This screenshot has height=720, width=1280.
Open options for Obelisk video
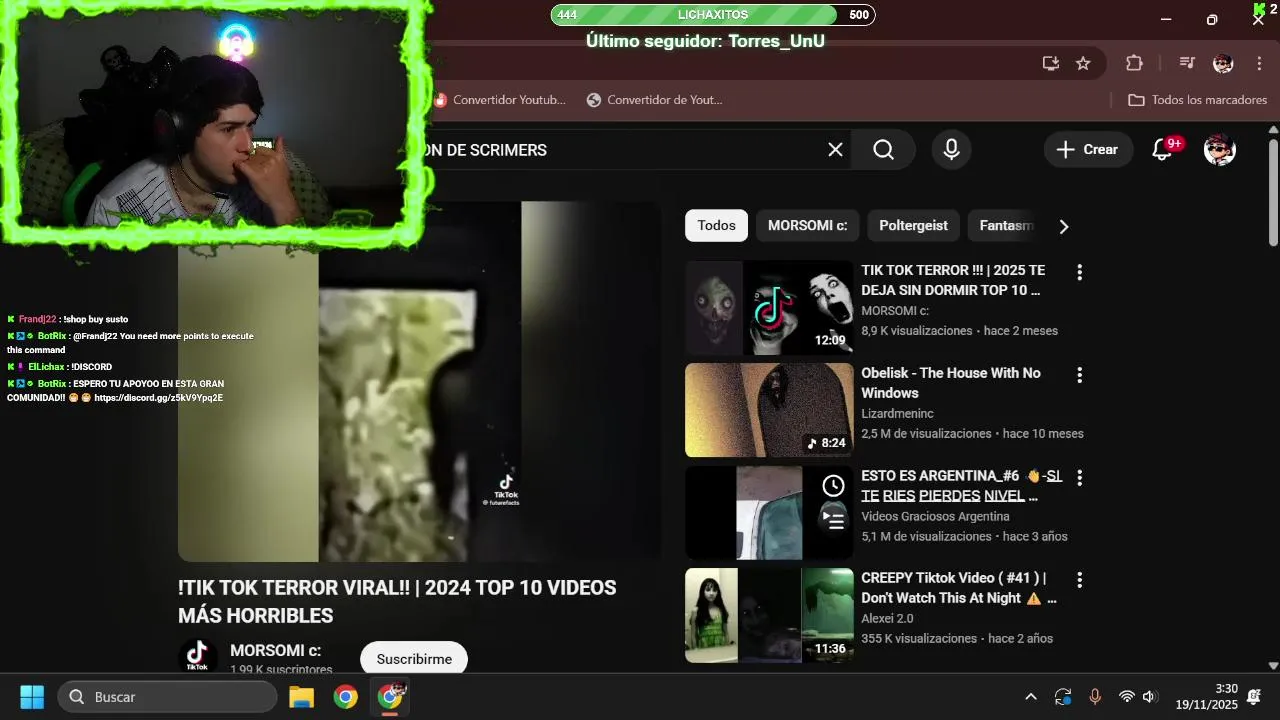[1079, 375]
